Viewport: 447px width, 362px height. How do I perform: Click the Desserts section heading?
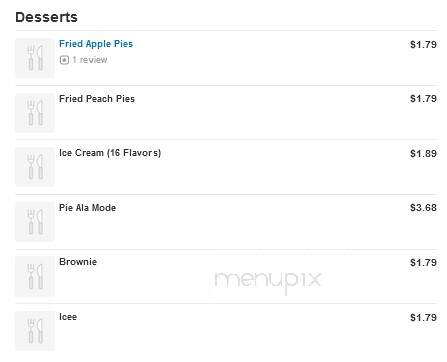[46, 17]
